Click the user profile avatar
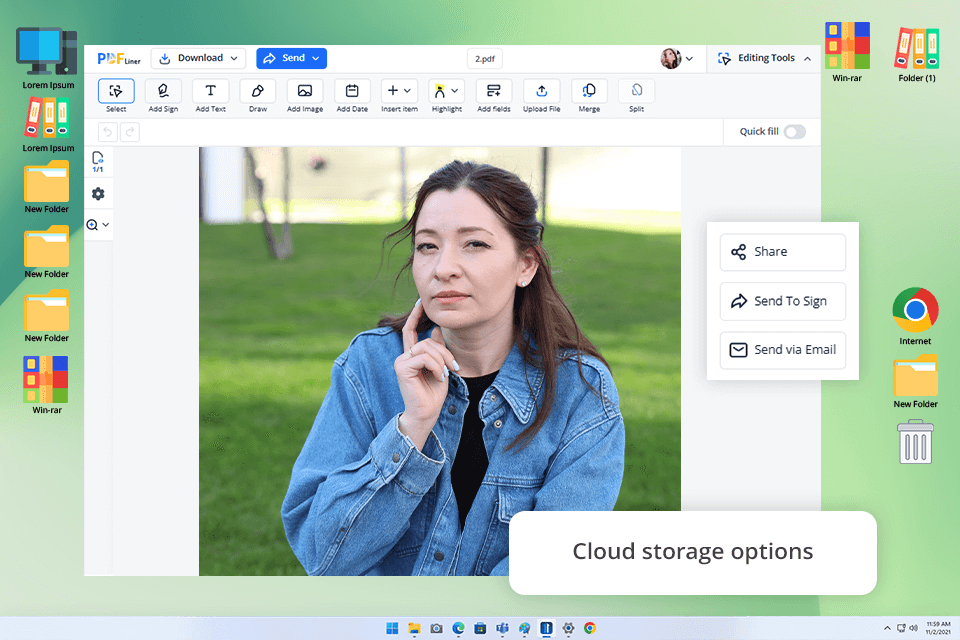 tap(671, 59)
